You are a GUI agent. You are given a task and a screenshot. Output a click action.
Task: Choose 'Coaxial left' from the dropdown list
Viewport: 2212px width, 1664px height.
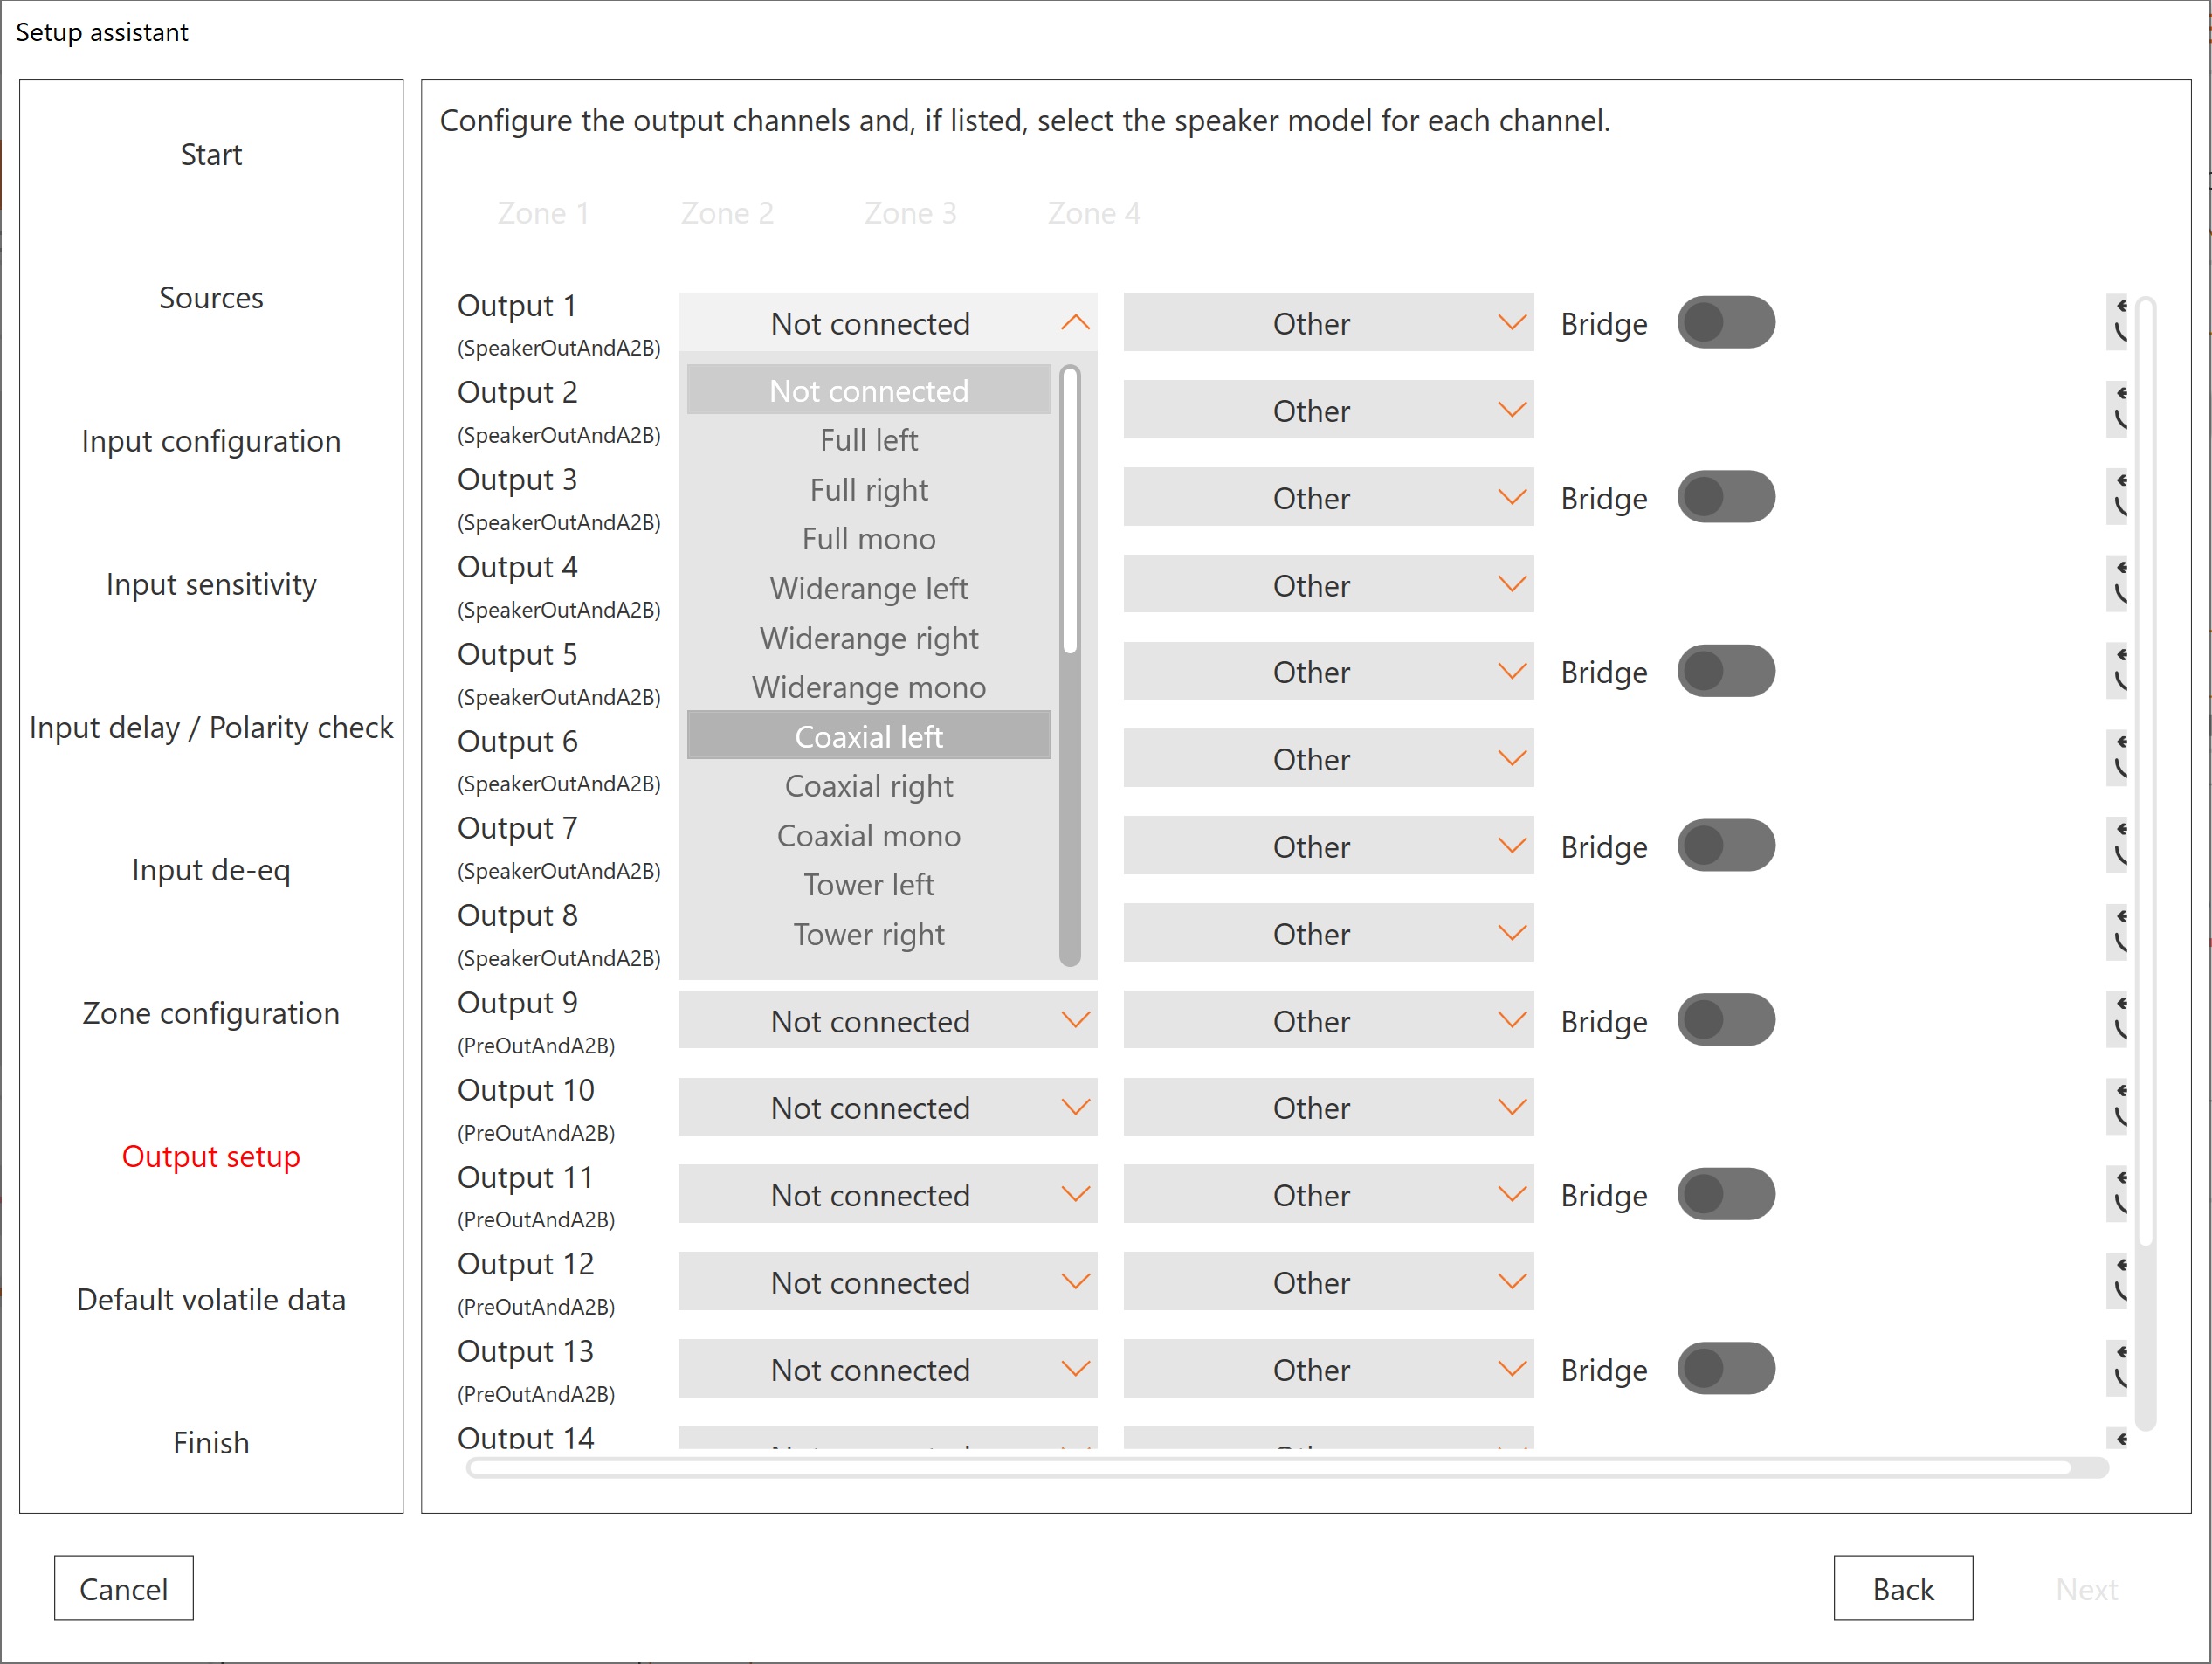pos(868,736)
